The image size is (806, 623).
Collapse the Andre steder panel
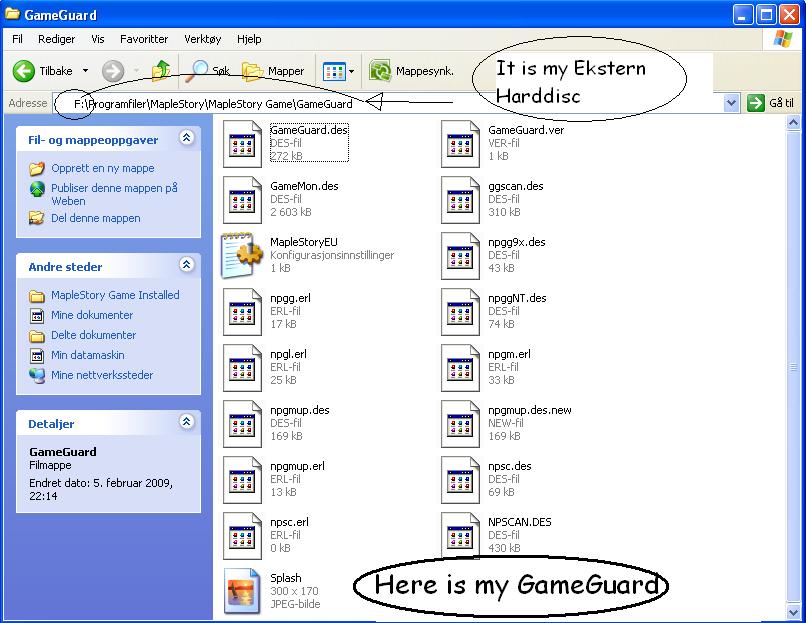[186, 264]
